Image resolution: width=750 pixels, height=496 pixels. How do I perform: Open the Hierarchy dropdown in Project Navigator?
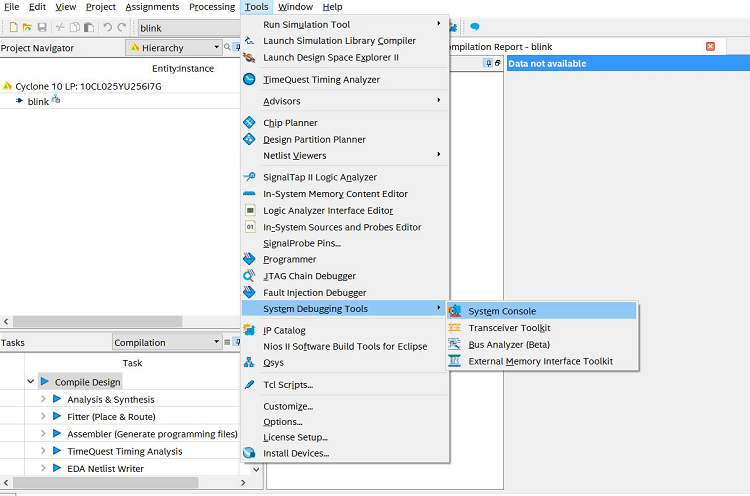click(174, 47)
